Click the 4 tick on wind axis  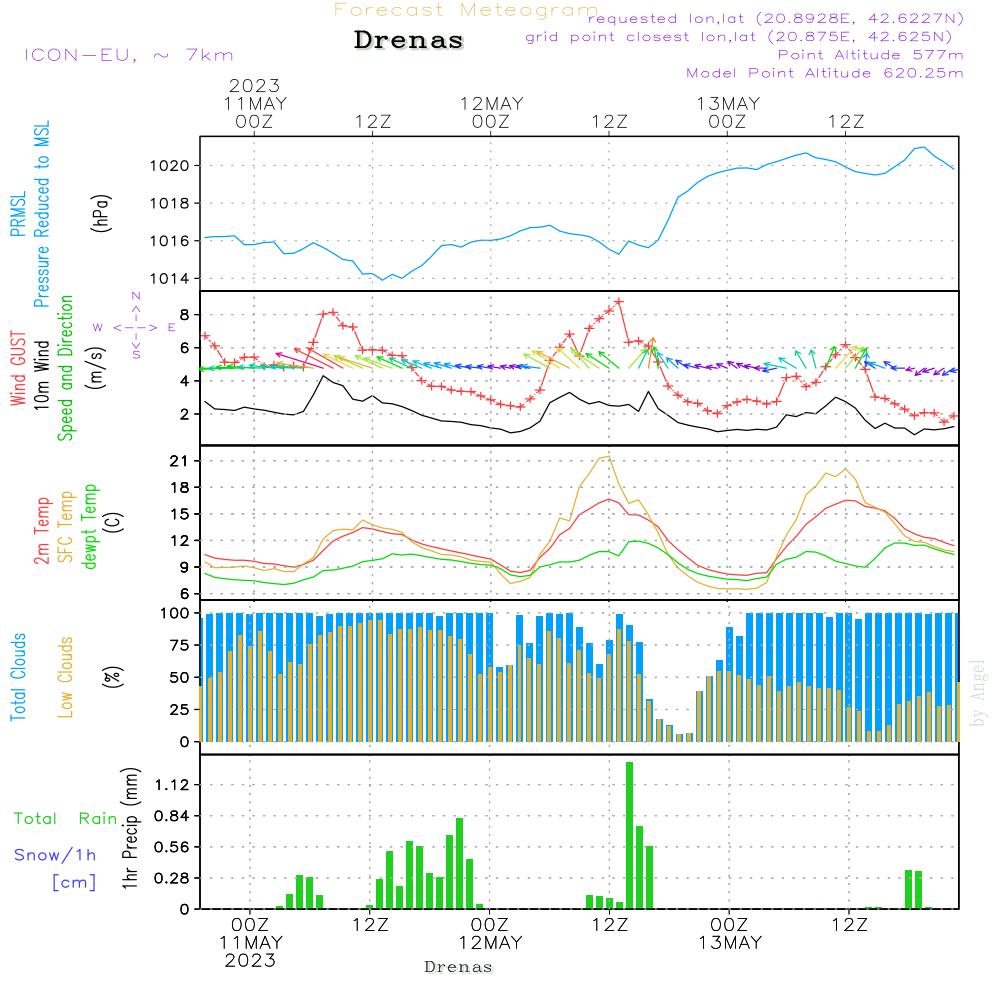[184, 381]
